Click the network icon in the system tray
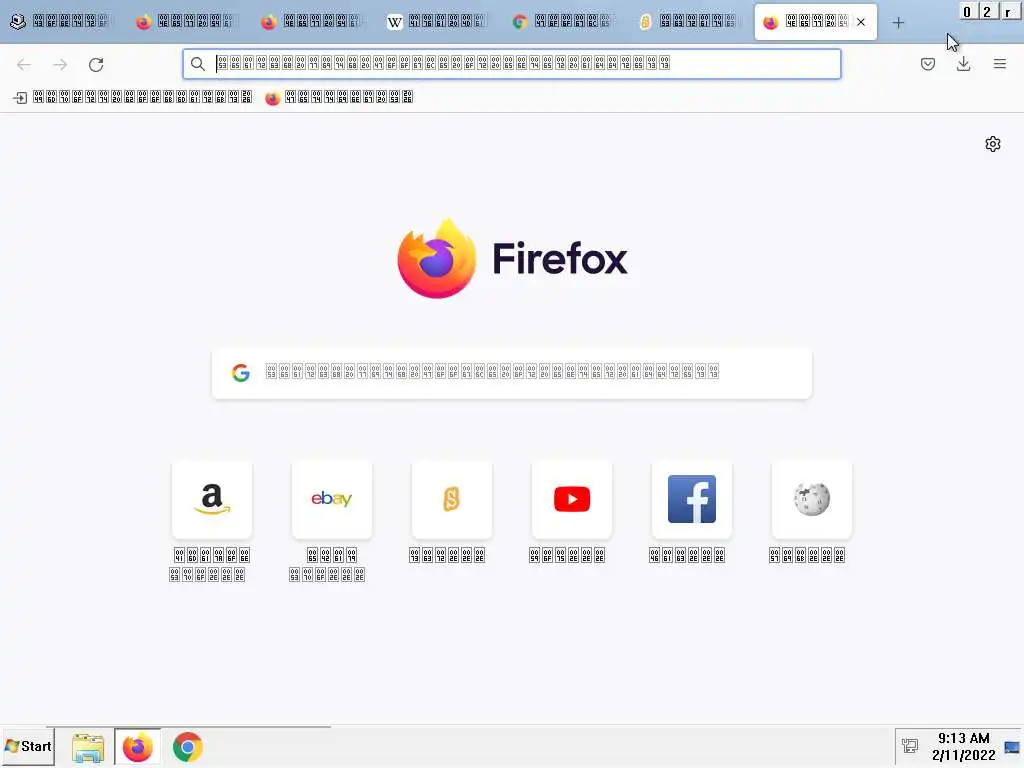 [x=910, y=746]
